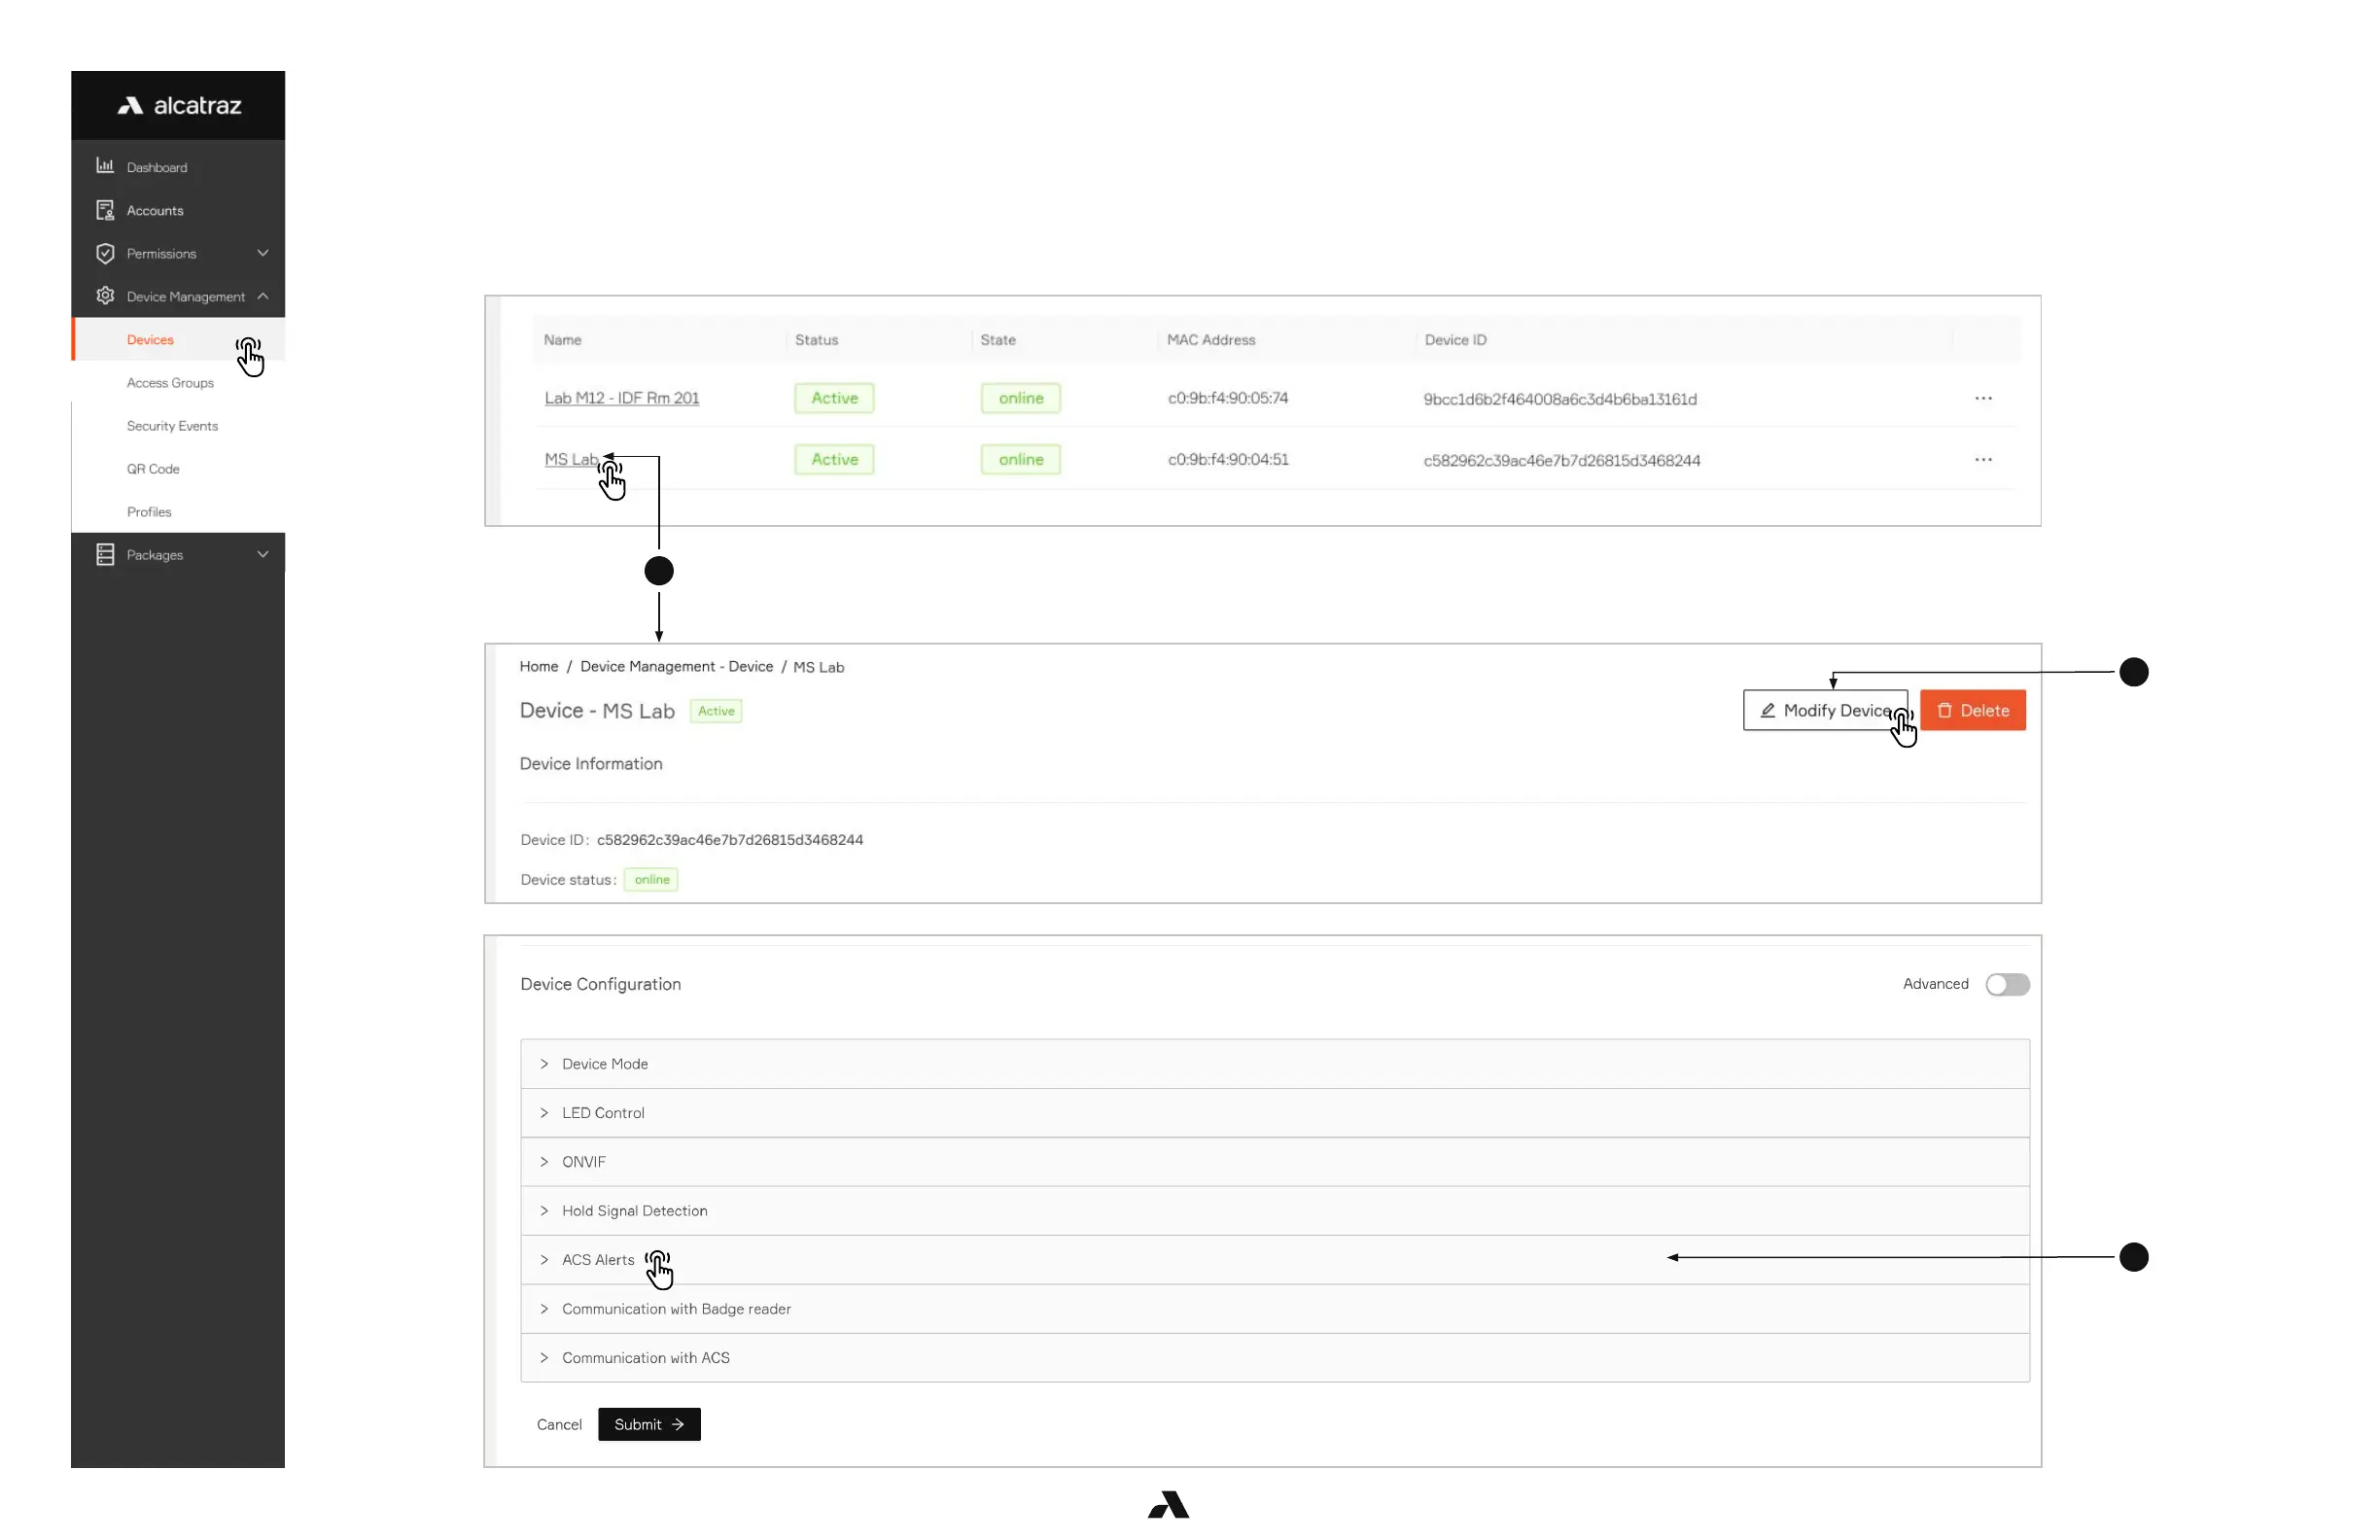
Task: Click the Packages icon in sidebar
Action: click(x=105, y=554)
